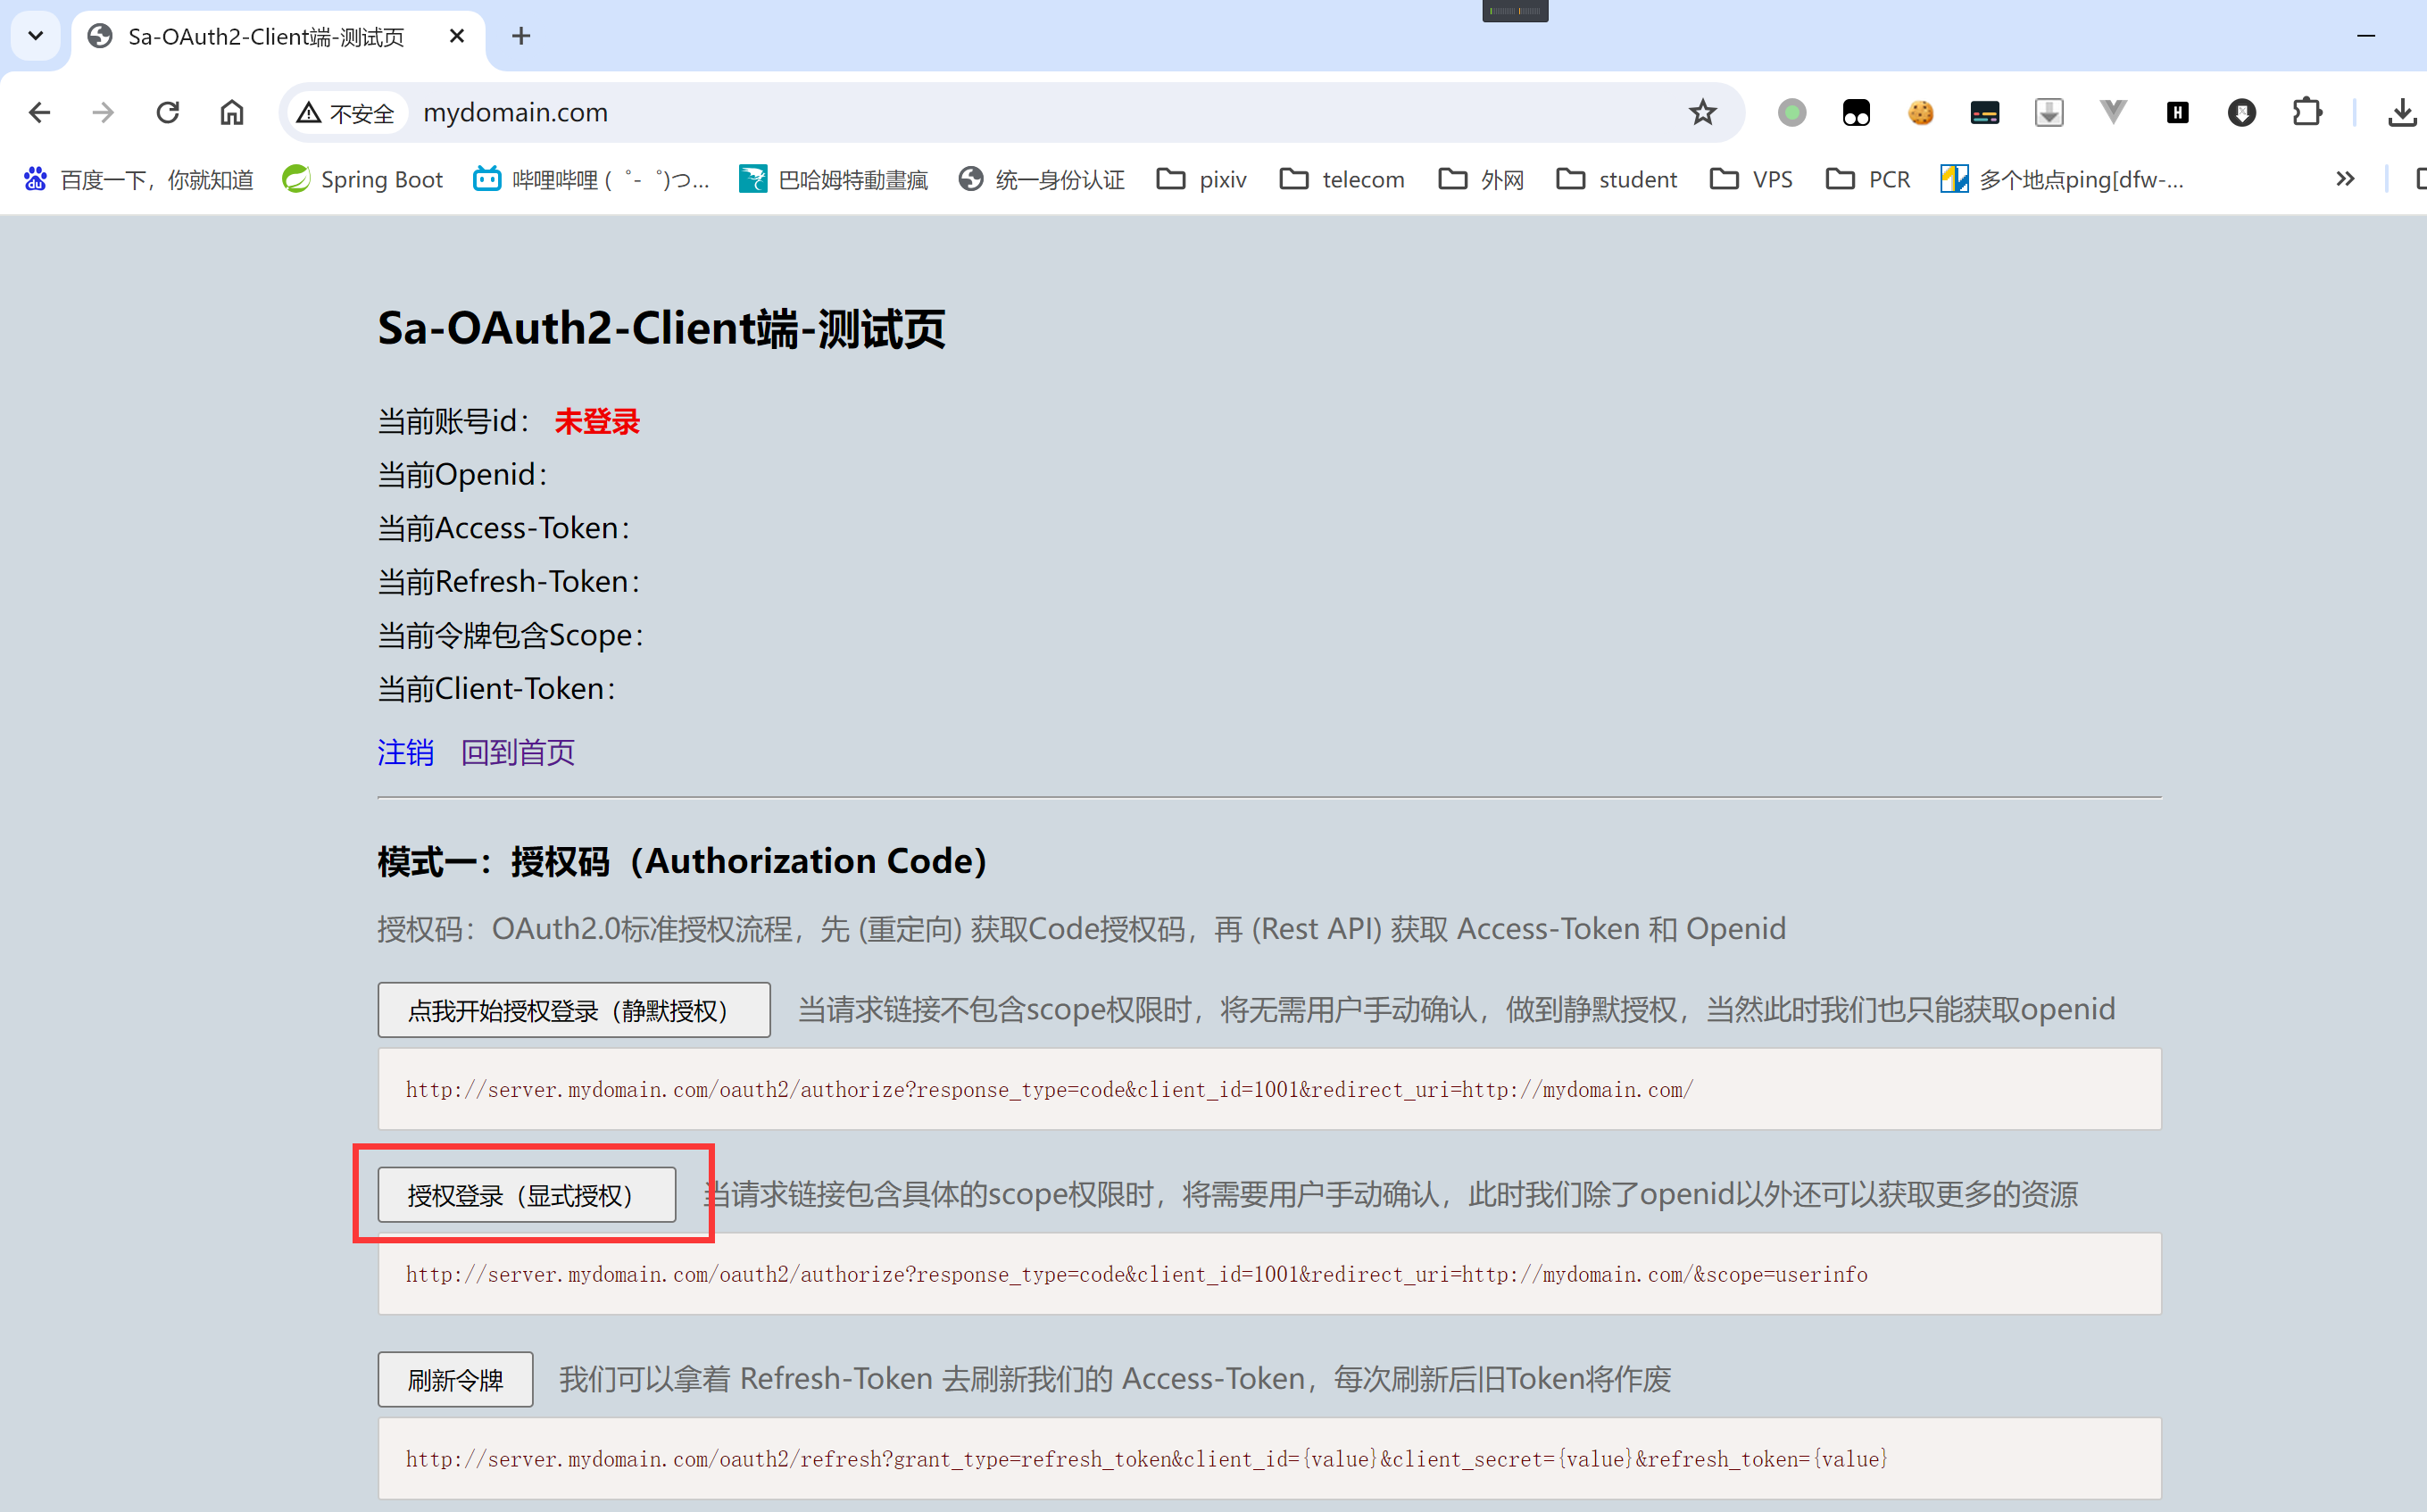Open the browser downloads icon
Image resolution: width=2427 pixels, height=1512 pixels.
(x=2401, y=113)
